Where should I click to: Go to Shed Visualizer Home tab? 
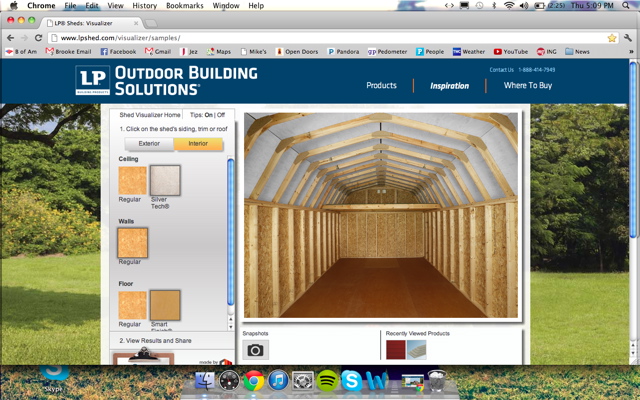(145, 115)
